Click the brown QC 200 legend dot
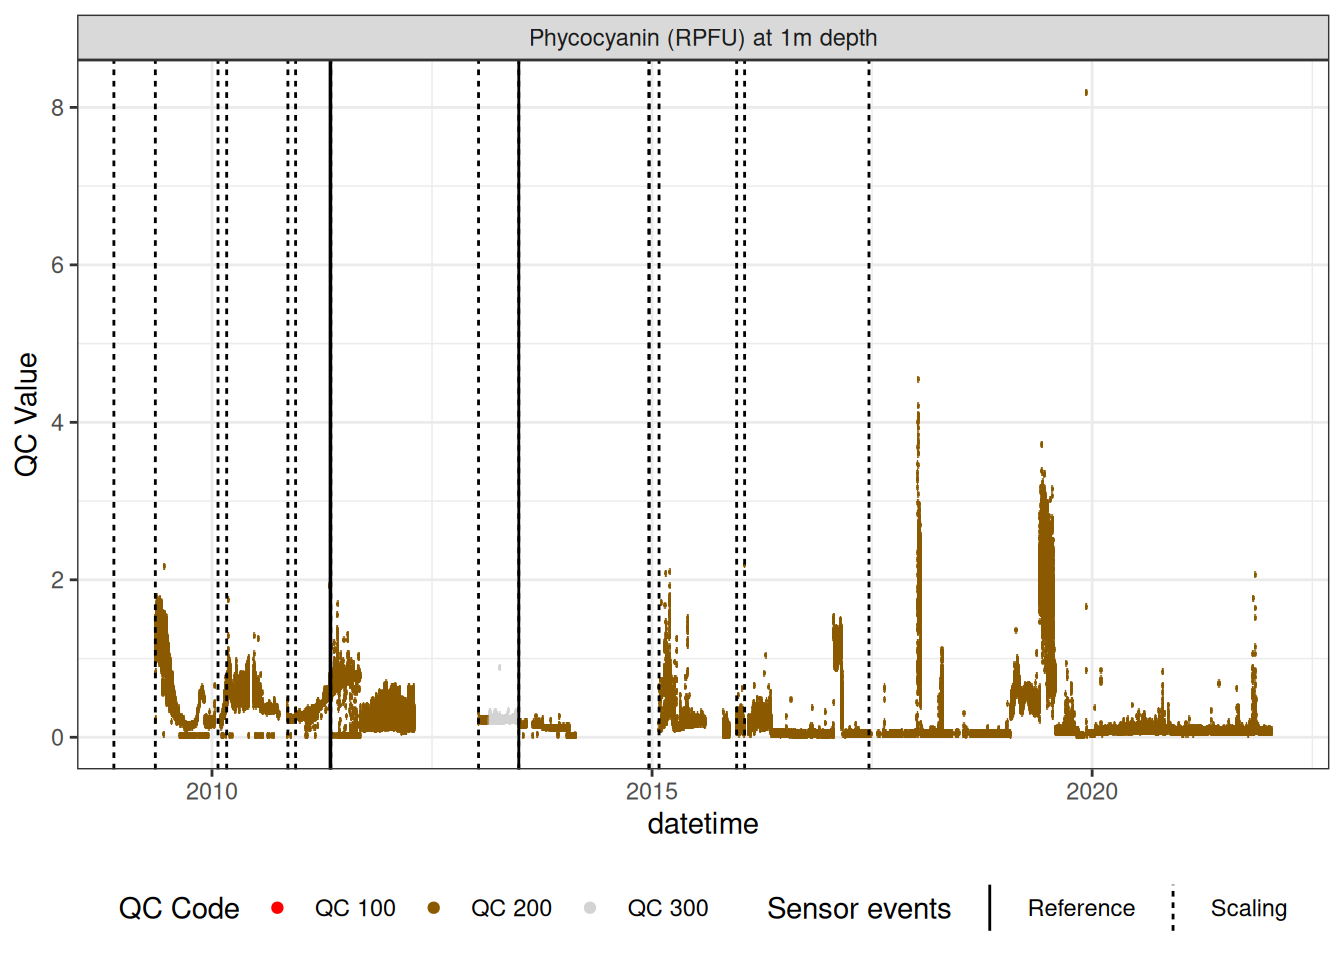The width and height of the screenshot is (1344, 960). pyautogui.click(x=434, y=908)
